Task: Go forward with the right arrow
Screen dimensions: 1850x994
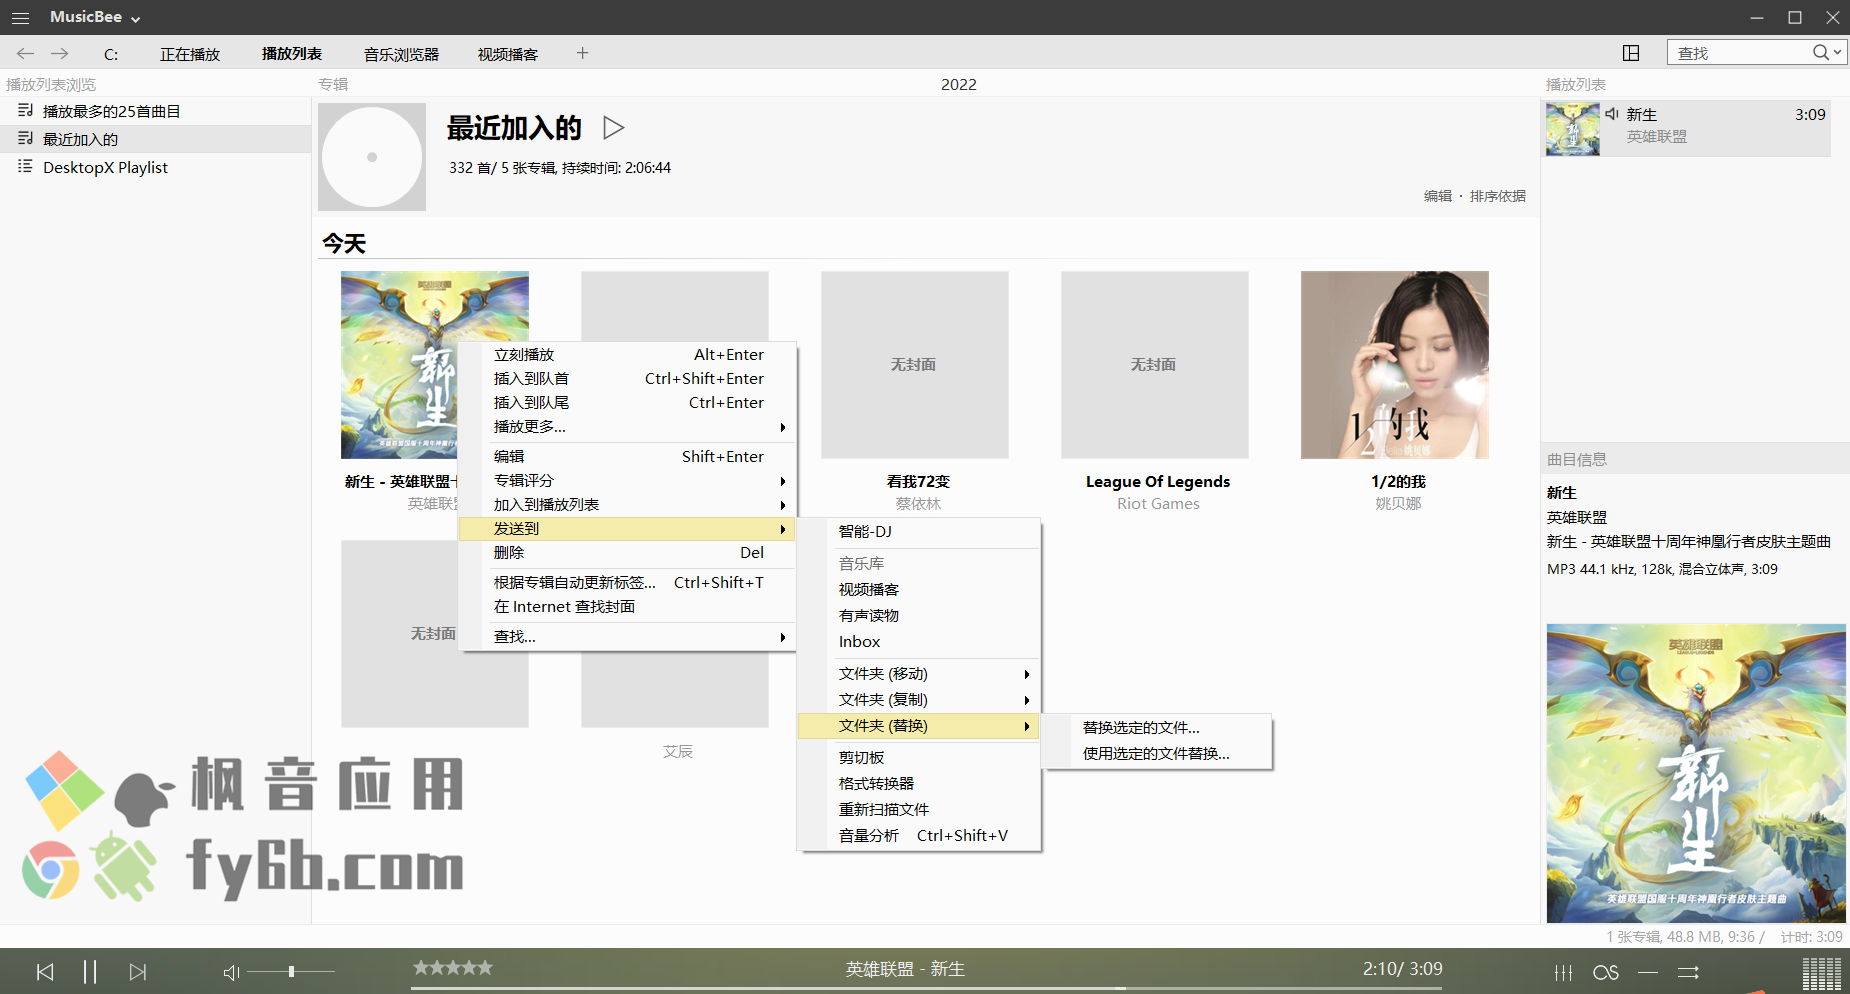Action: click(x=60, y=53)
